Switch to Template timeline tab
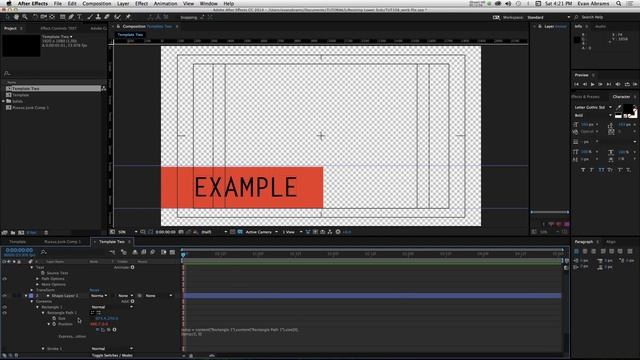This screenshot has width=640, height=360. [x=18, y=242]
